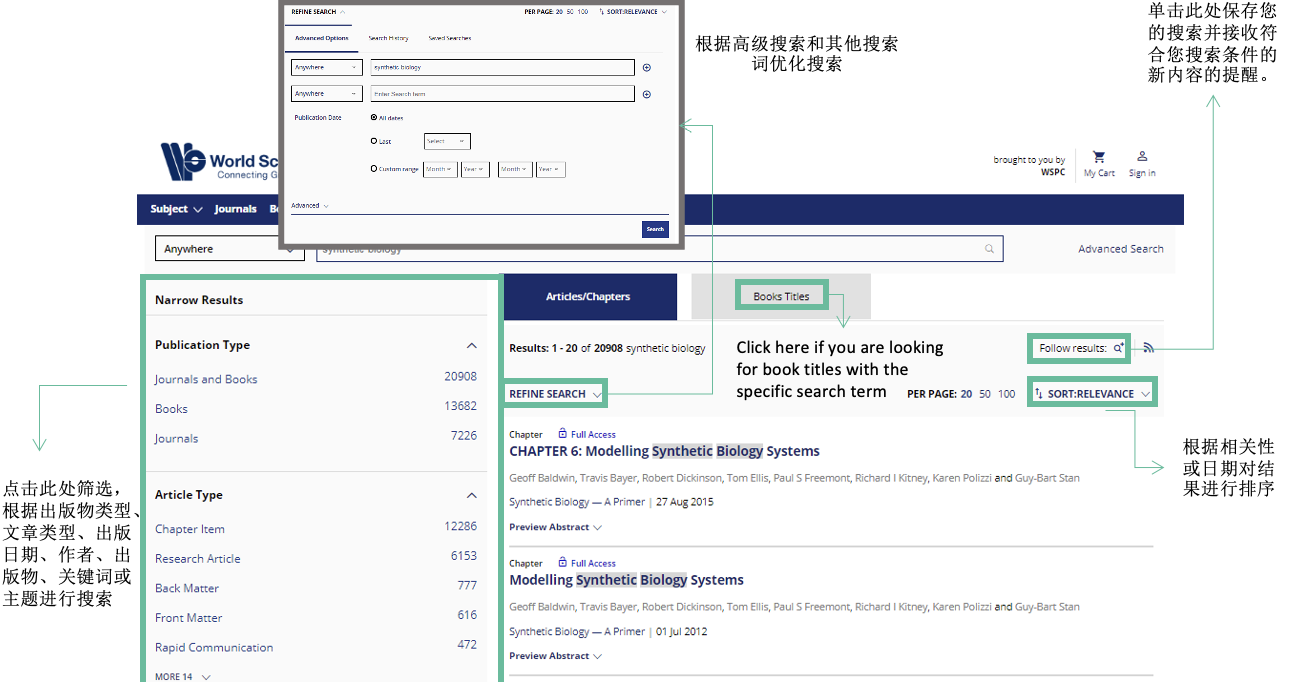
Task: Click the Enter Search term input field
Action: pos(502,94)
